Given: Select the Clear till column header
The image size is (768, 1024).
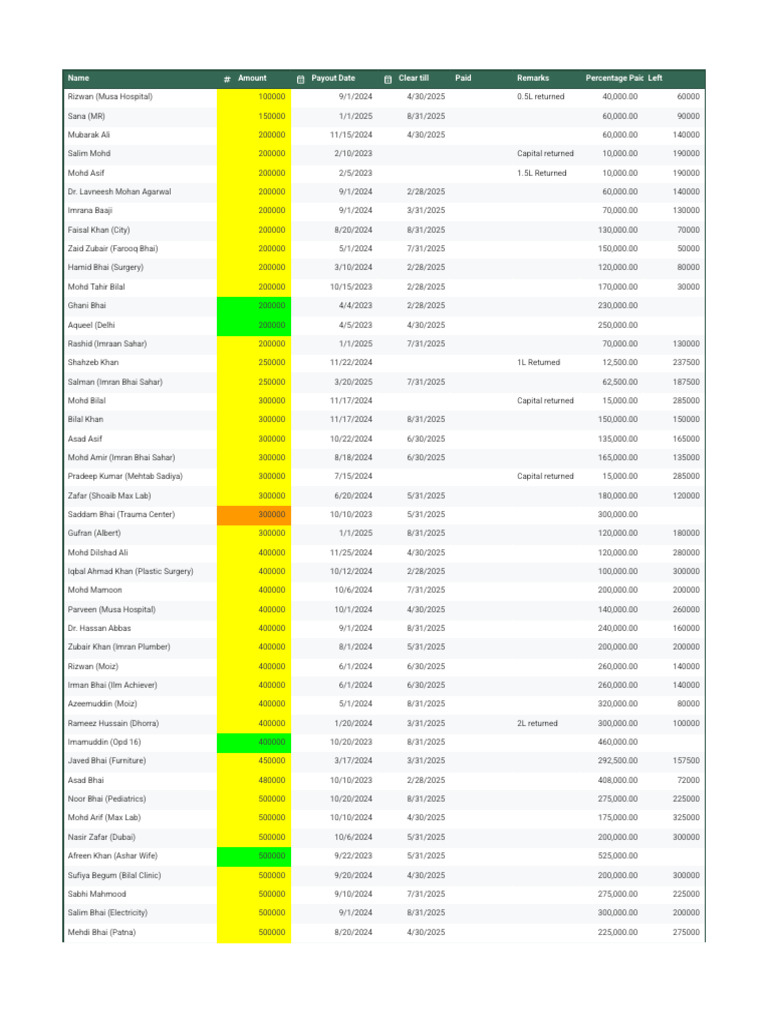Looking at the screenshot, I should pyautogui.click(x=413, y=78).
